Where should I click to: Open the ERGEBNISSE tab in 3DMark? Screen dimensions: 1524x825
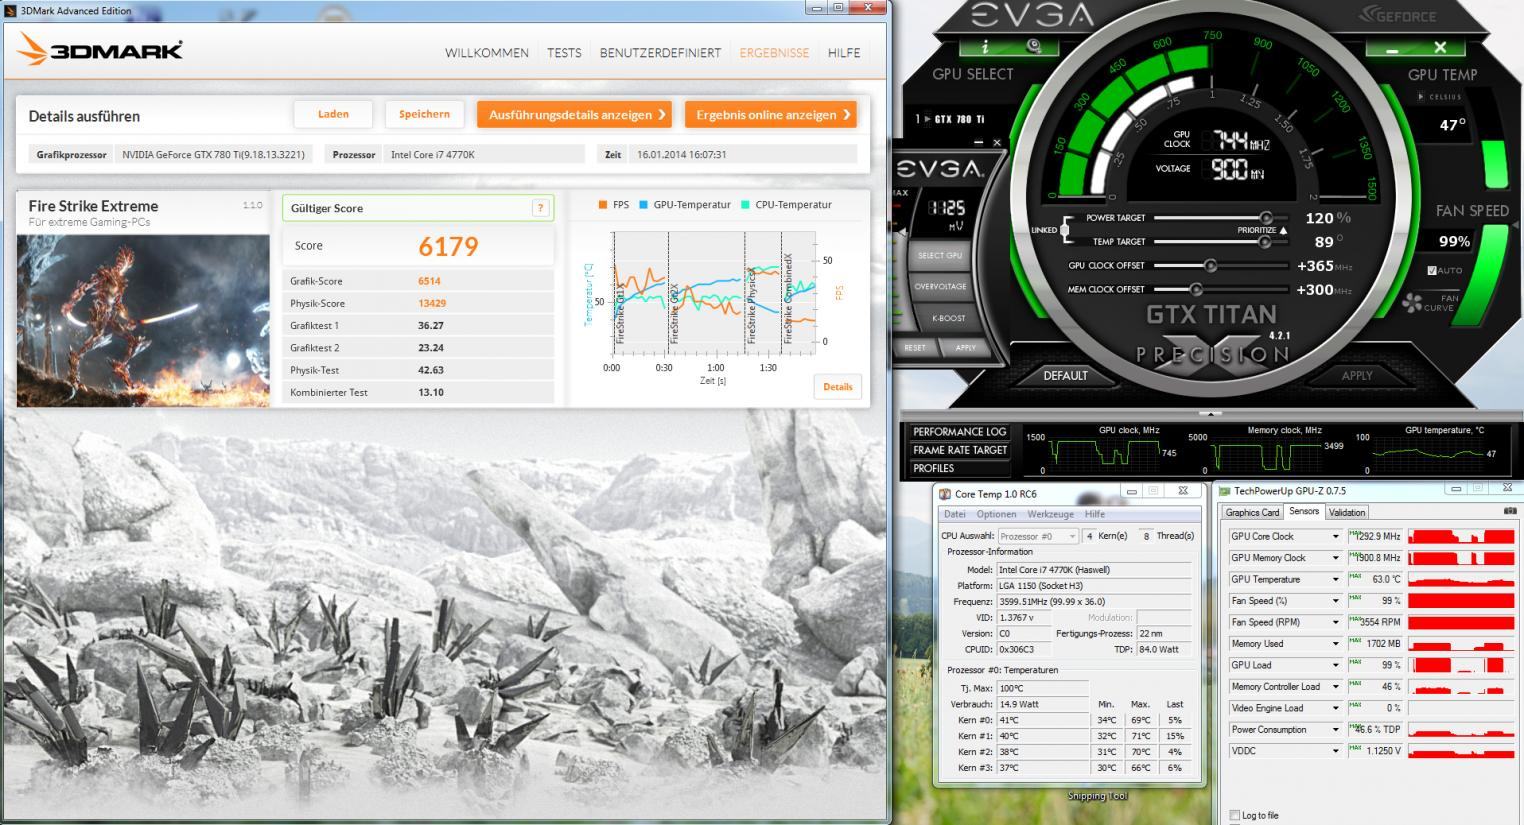(x=774, y=53)
